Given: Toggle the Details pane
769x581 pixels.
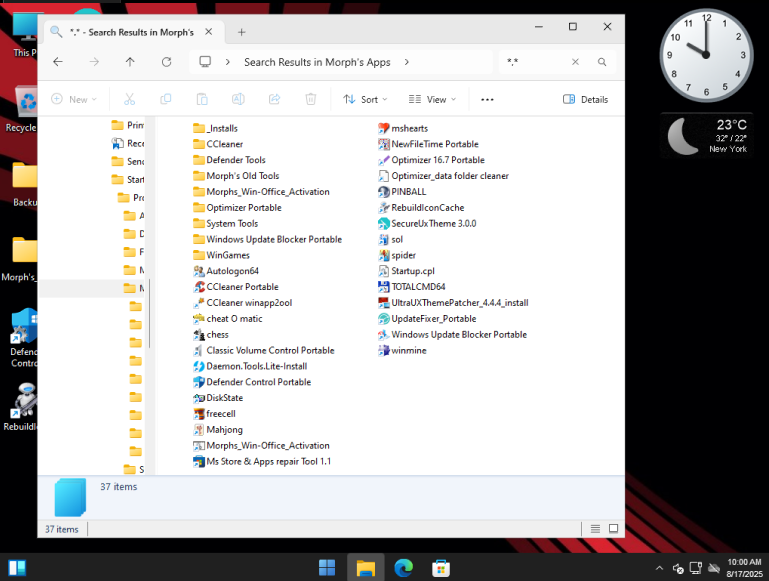Looking at the screenshot, I should coord(586,100).
